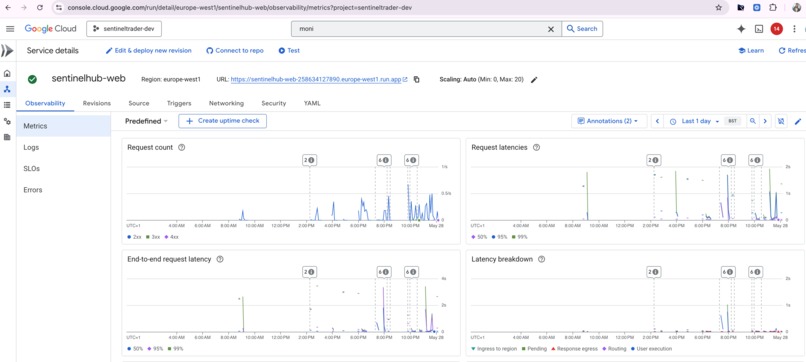The width and height of the screenshot is (806, 362).
Task: Open the browser extensions puzzle icon
Action: click(773, 8)
